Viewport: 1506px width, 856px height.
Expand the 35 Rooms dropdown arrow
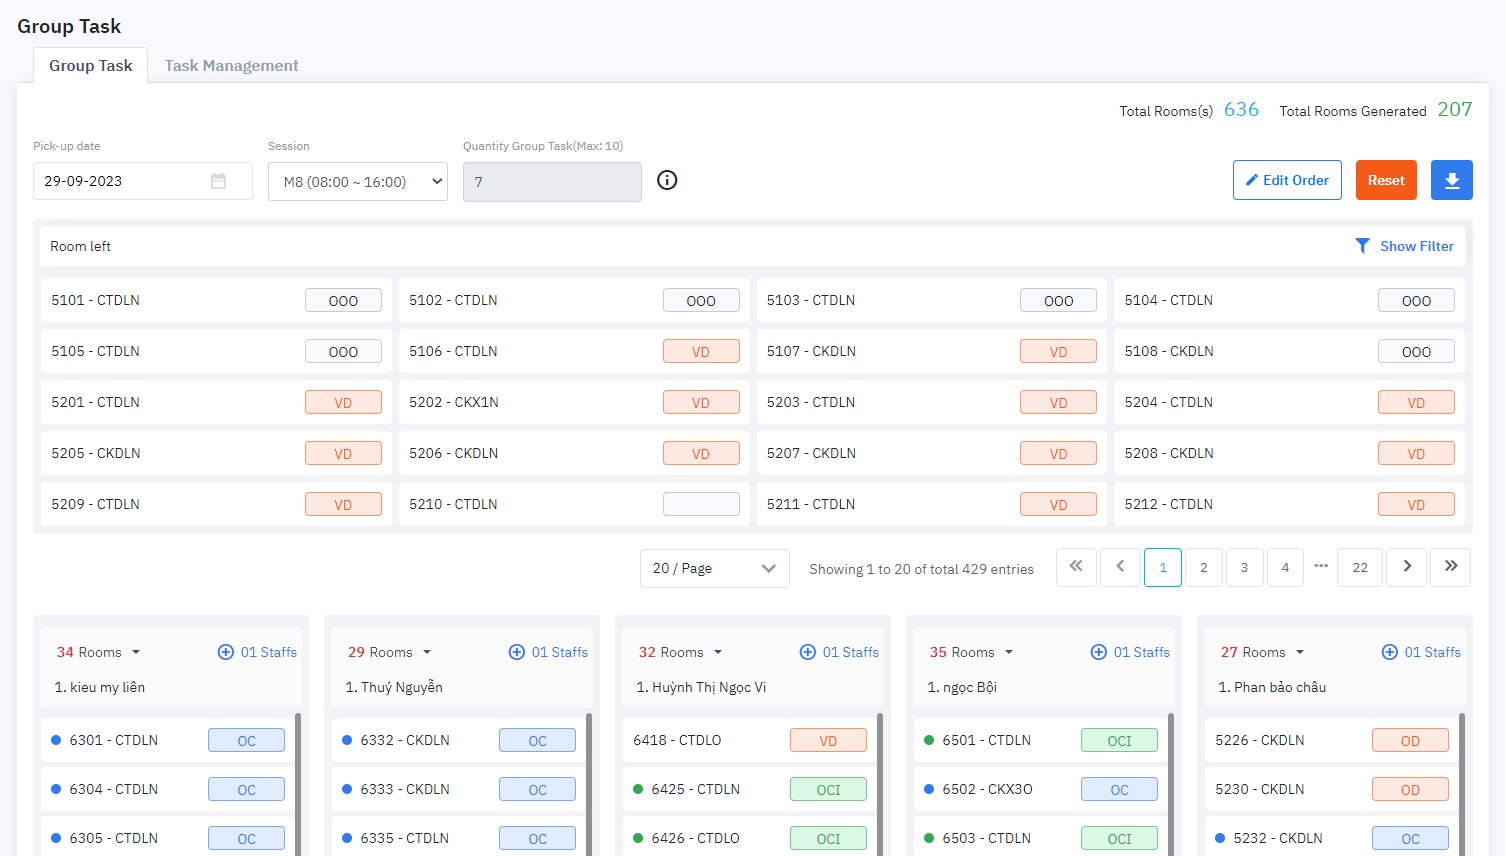[x=1009, y=653]
